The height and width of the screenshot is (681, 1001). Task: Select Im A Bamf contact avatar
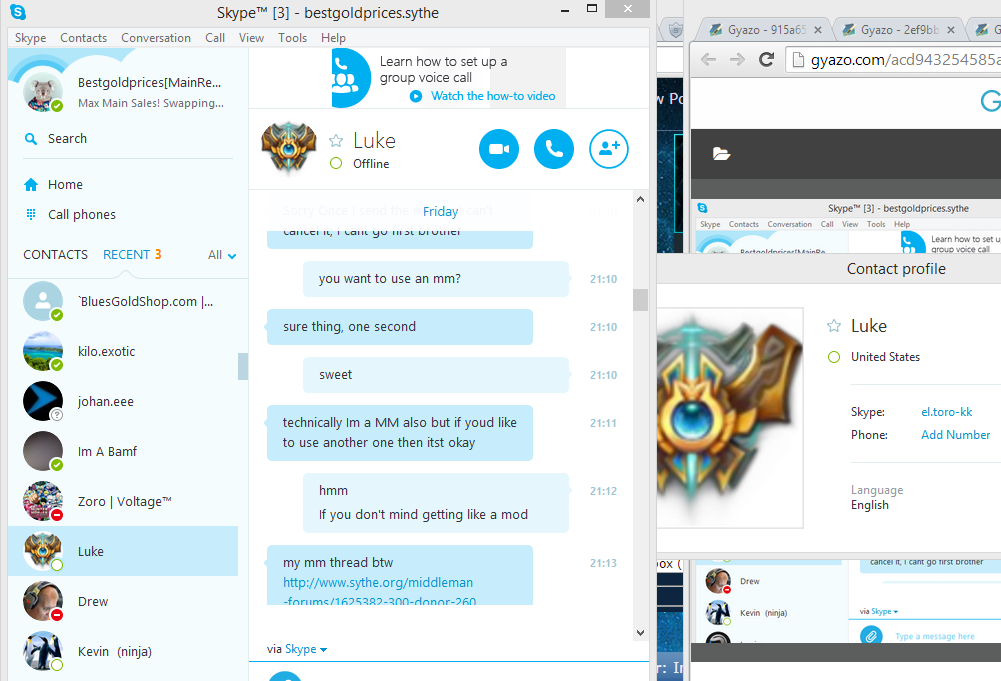[43, 451]
